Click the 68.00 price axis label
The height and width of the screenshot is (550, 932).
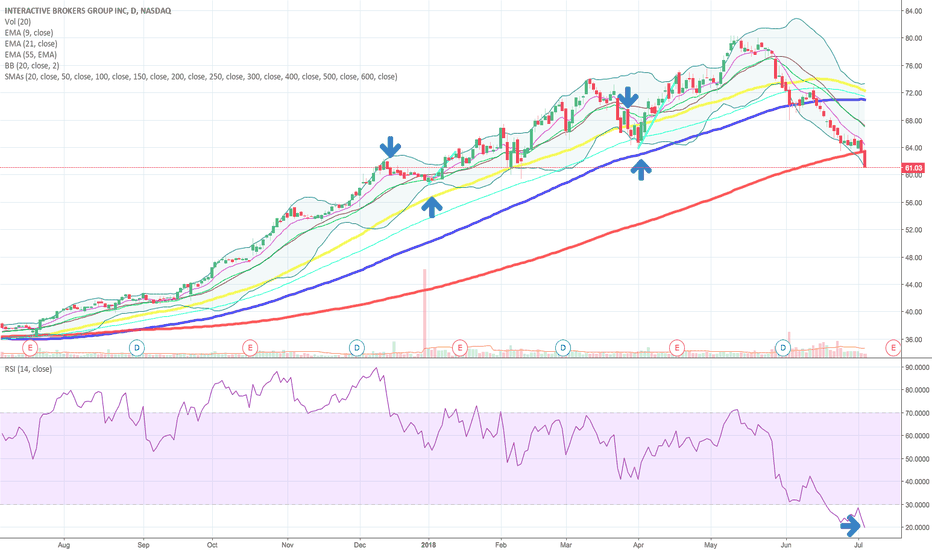coord(912,121)
